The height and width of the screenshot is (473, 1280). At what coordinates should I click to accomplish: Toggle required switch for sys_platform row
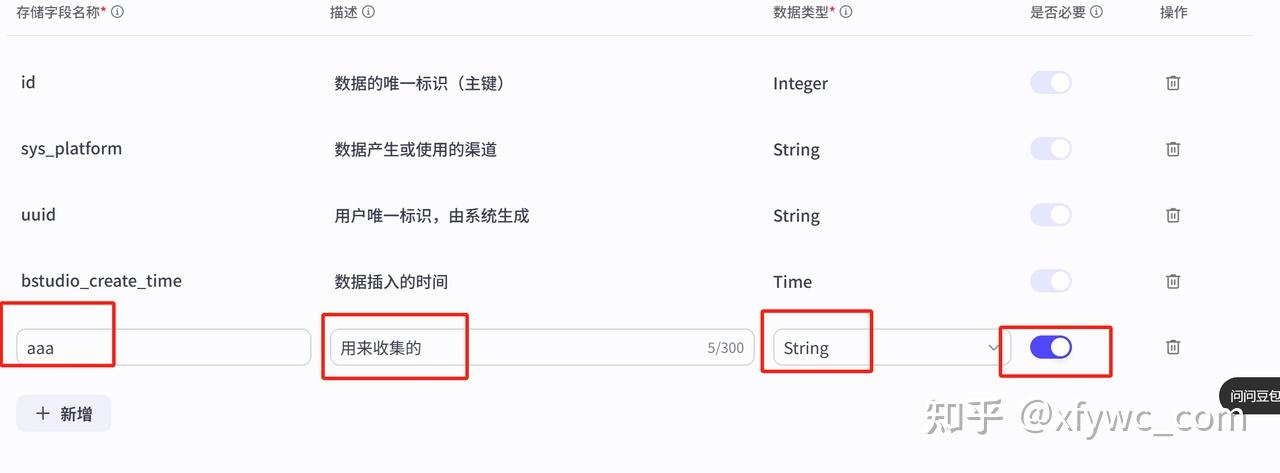[1050, 149]
